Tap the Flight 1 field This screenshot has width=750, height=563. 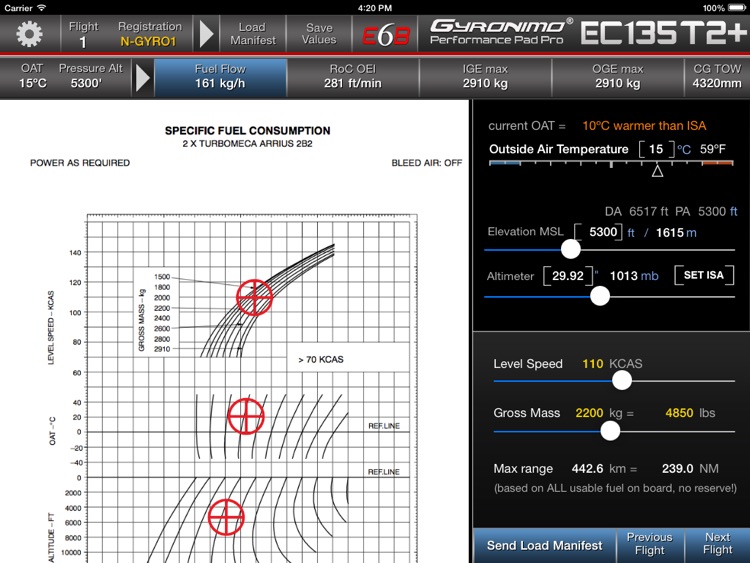(83, 34)
